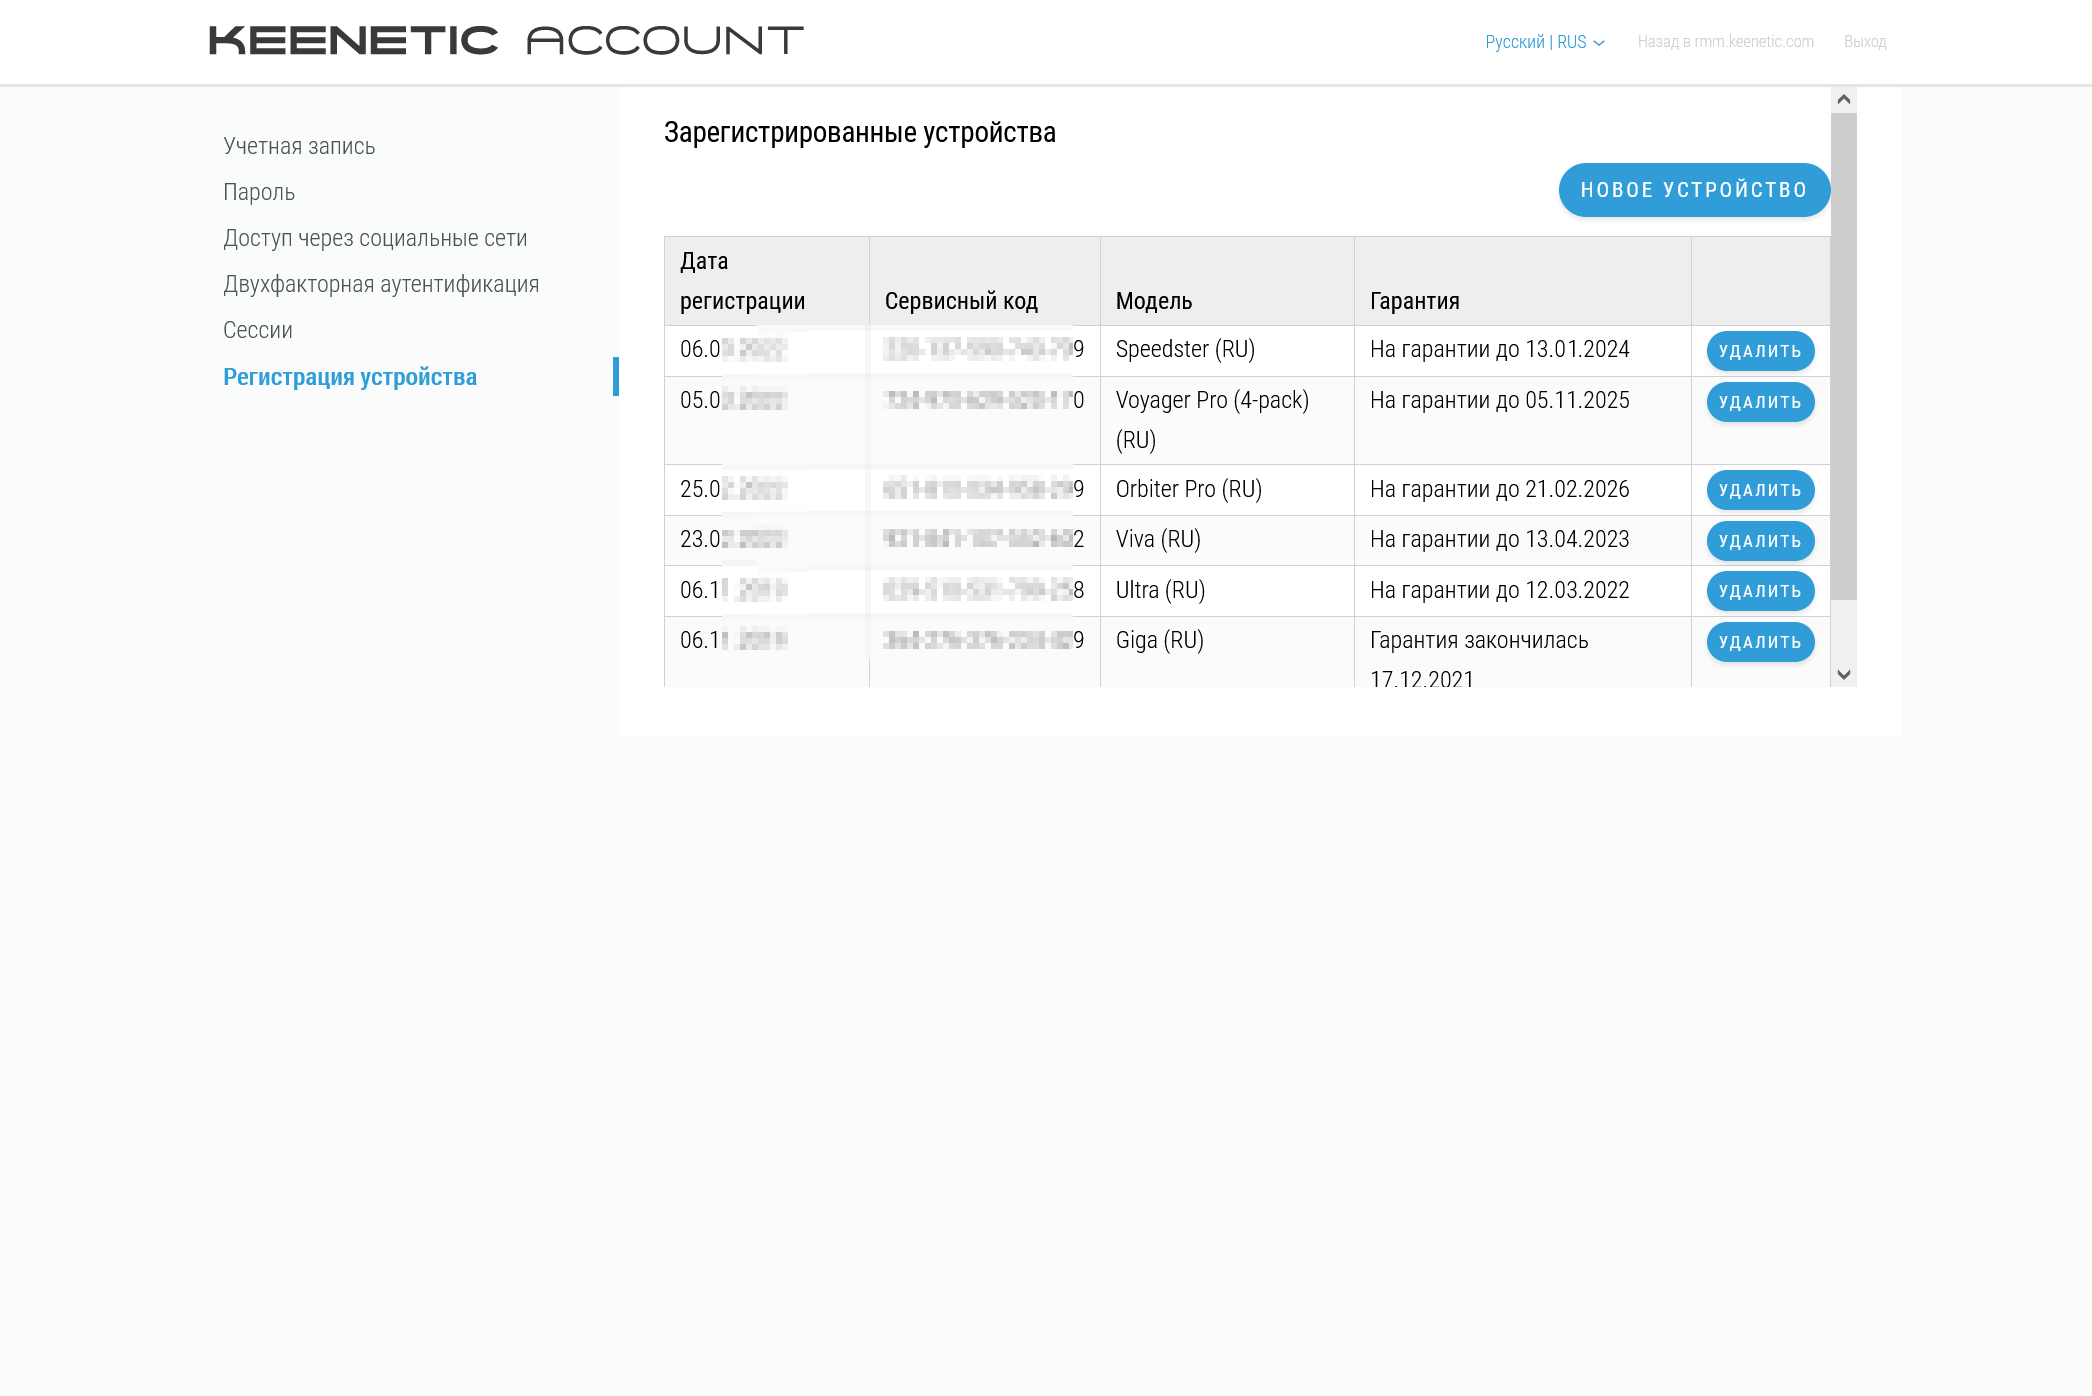Open Учетная запись in the sidebar
Viewport: 2092px width, 1396px height.
point(299,146)
